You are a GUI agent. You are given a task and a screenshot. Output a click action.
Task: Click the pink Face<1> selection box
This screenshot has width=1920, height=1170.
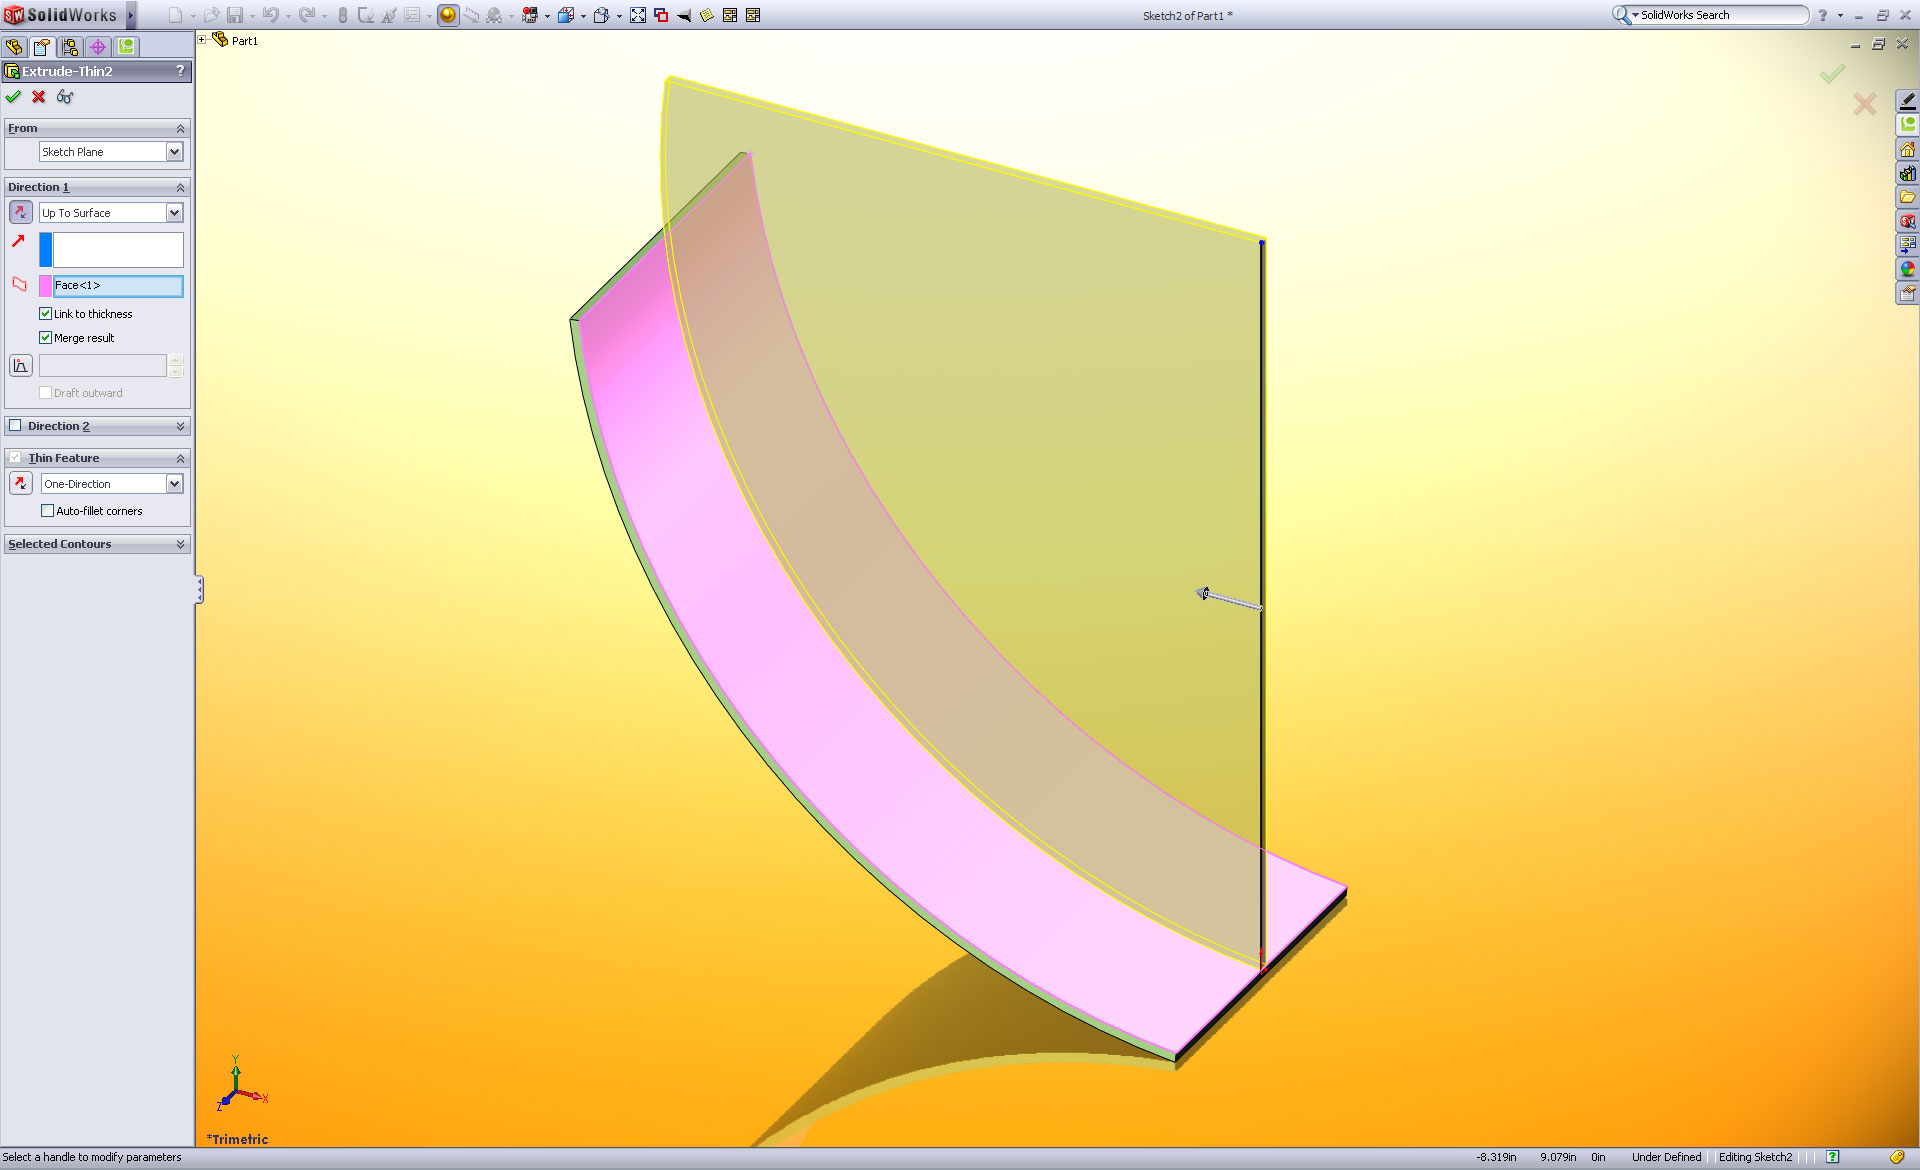tap(117, 286)
